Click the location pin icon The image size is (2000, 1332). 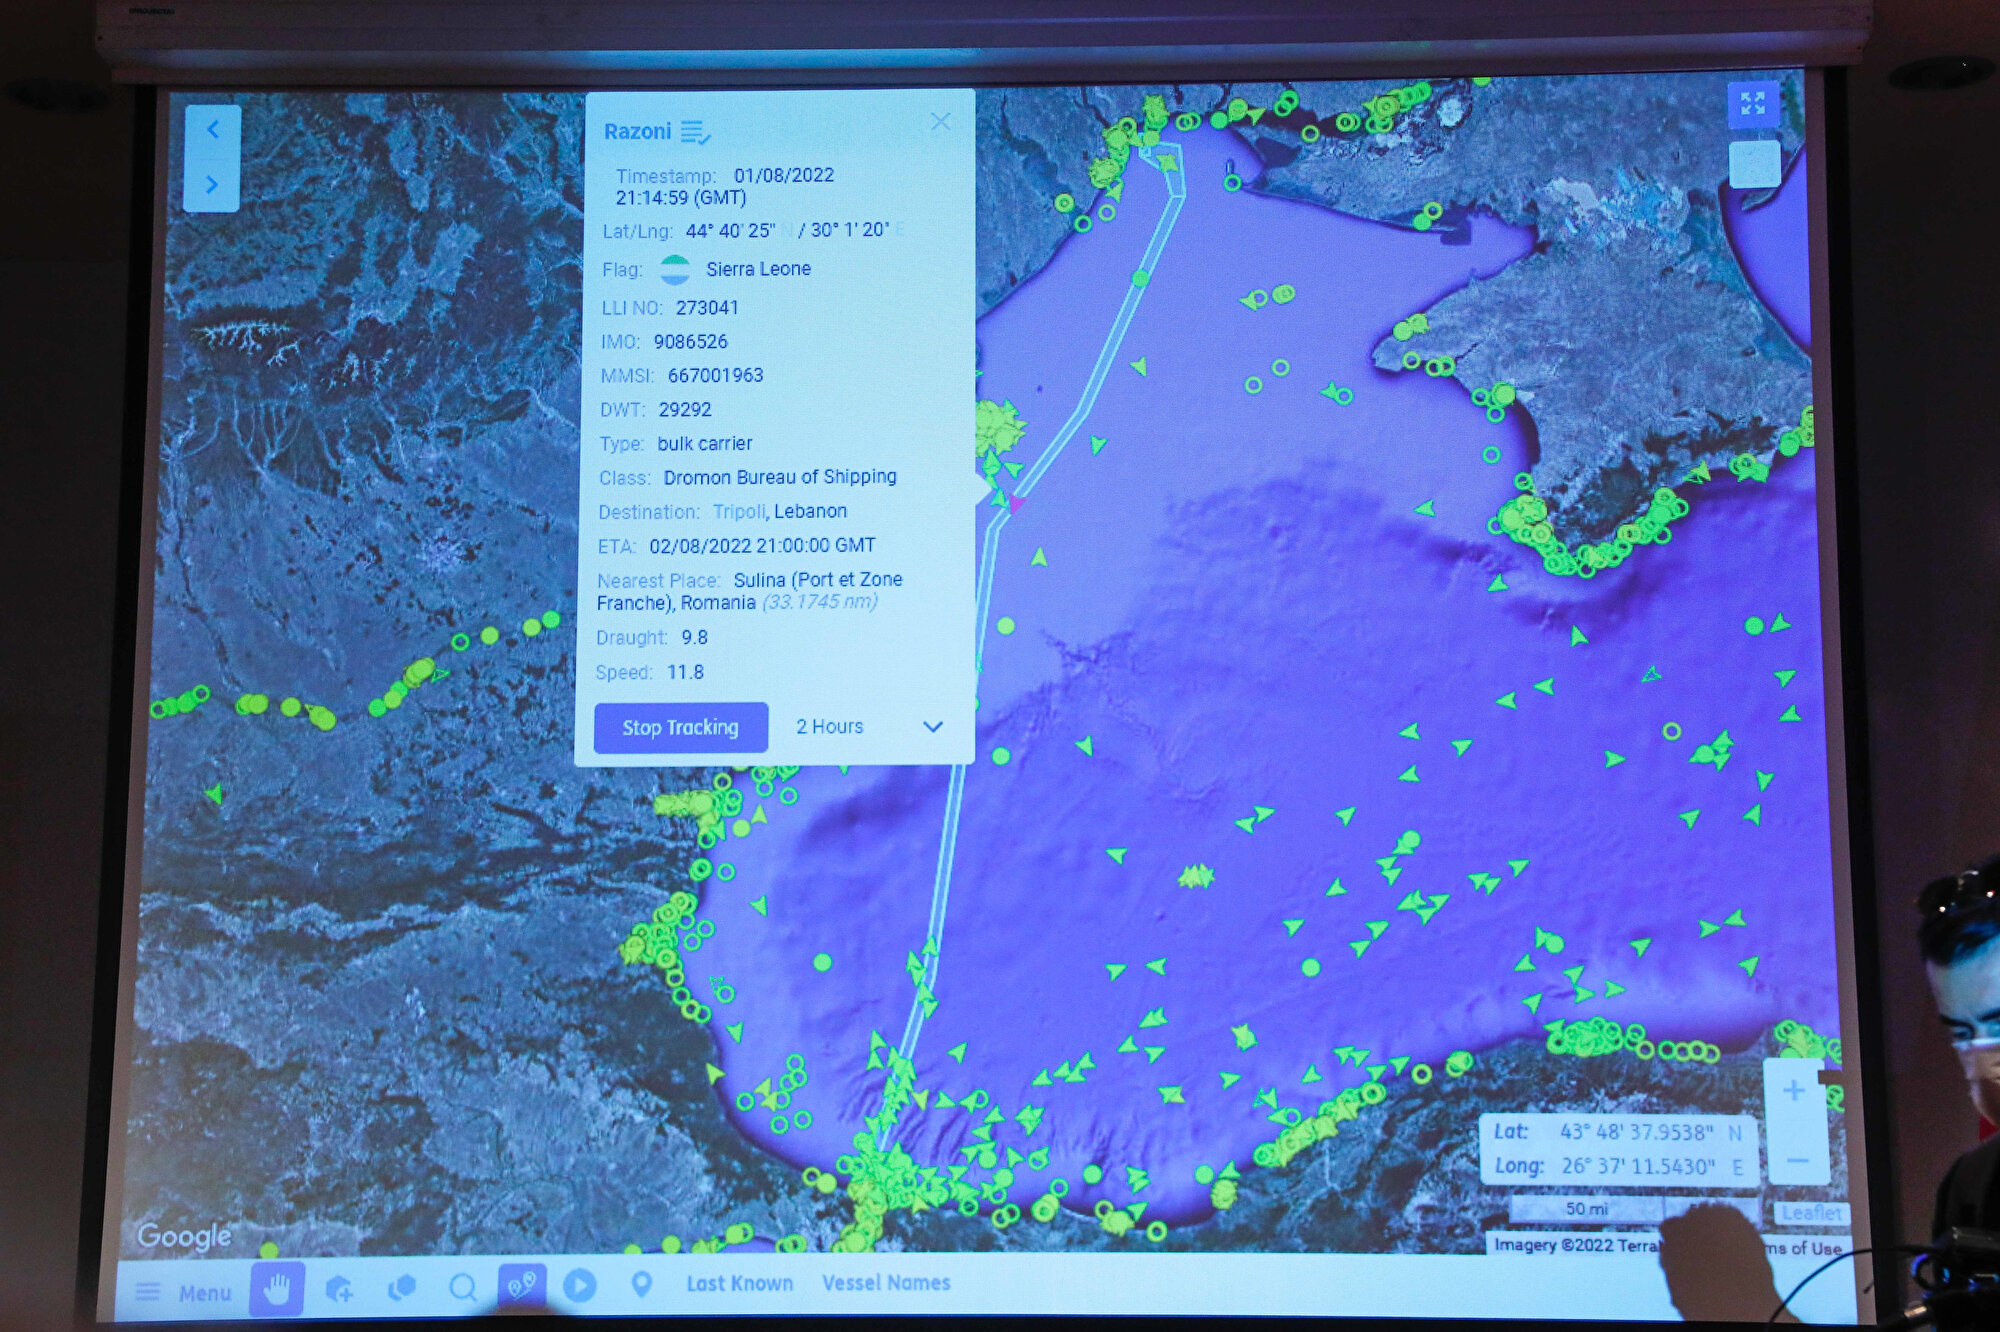641,1285
